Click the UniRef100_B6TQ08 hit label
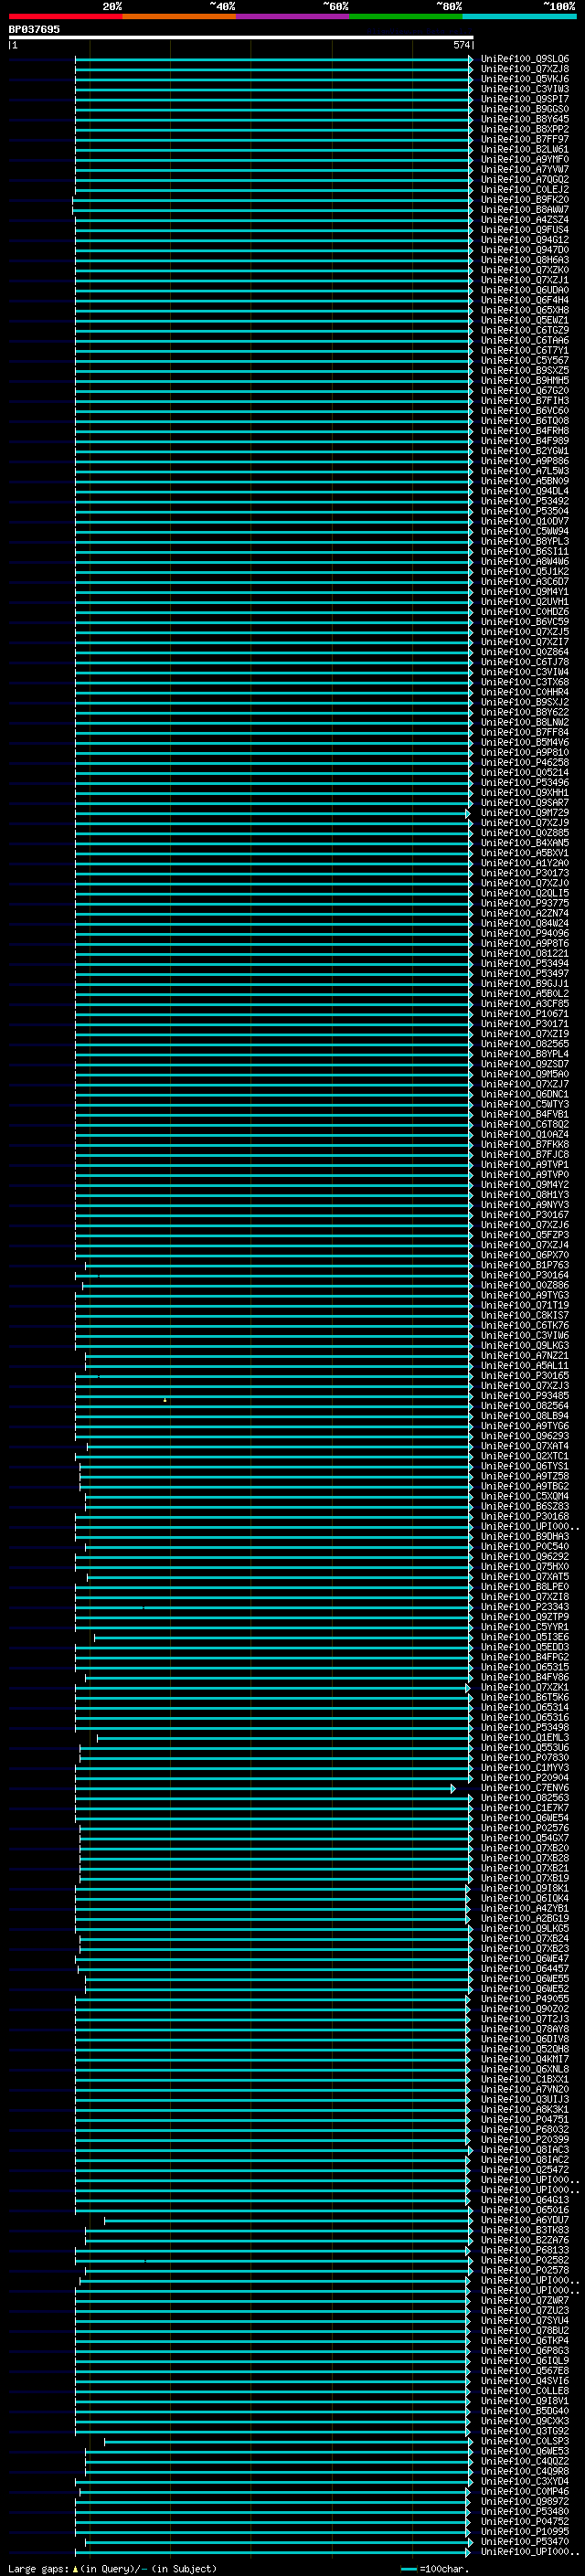Screen dimensions: 585x2576 pyautogui.click(x=525, y=421)
